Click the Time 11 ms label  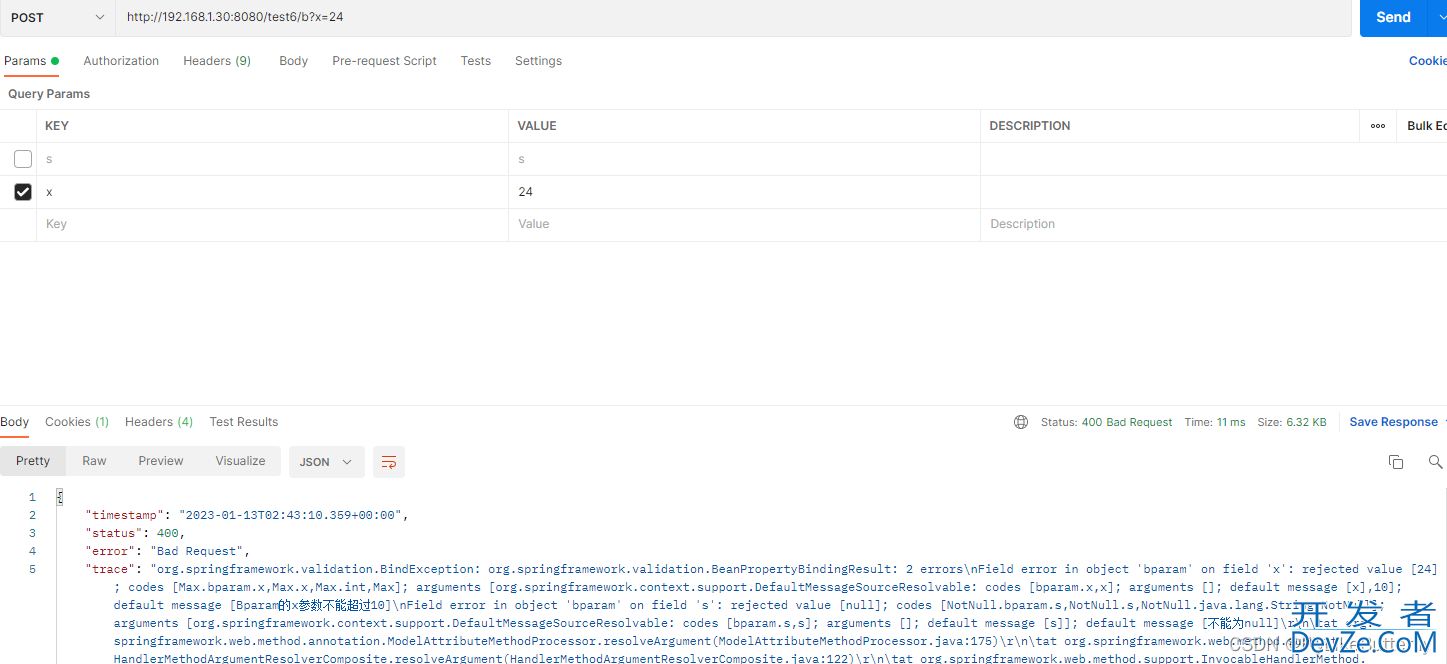coord(1215,422)
